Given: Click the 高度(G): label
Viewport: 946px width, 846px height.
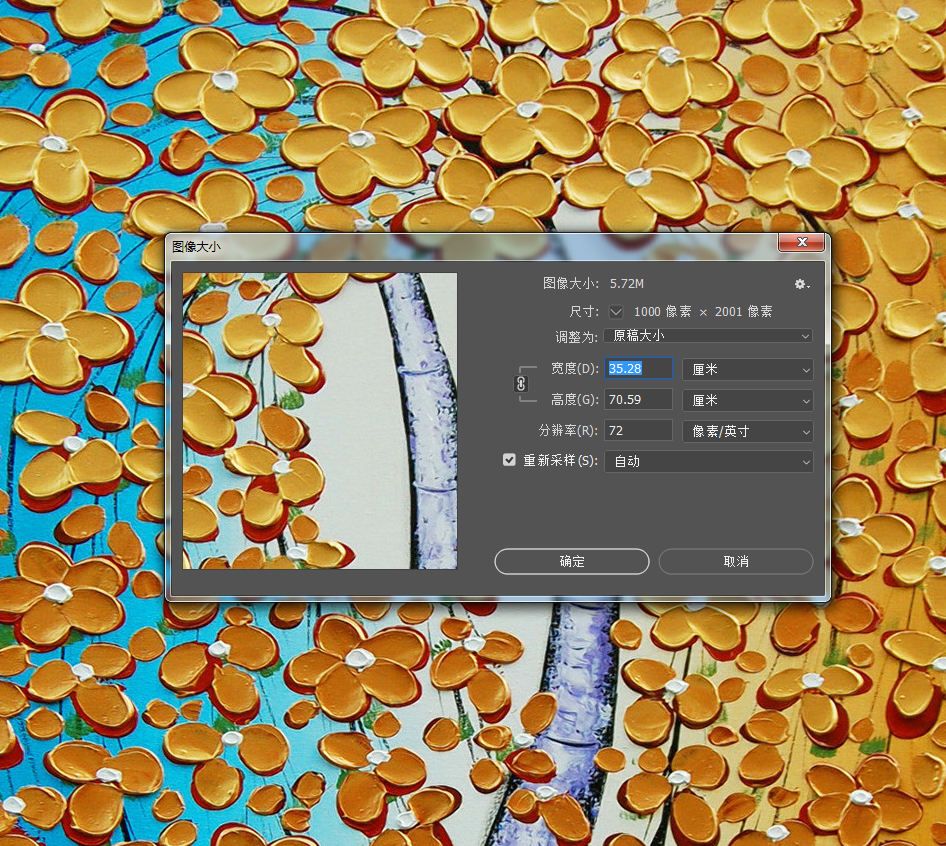Looking at the screenshot, I should 574,399.
